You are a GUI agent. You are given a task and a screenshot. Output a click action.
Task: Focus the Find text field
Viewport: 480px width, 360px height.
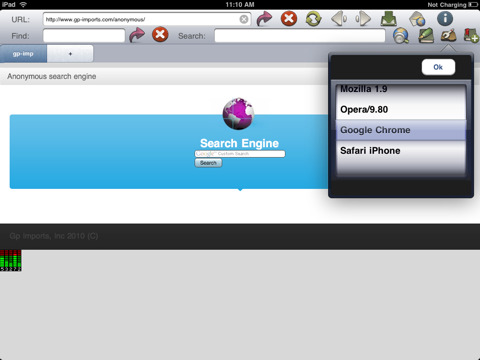84,36
